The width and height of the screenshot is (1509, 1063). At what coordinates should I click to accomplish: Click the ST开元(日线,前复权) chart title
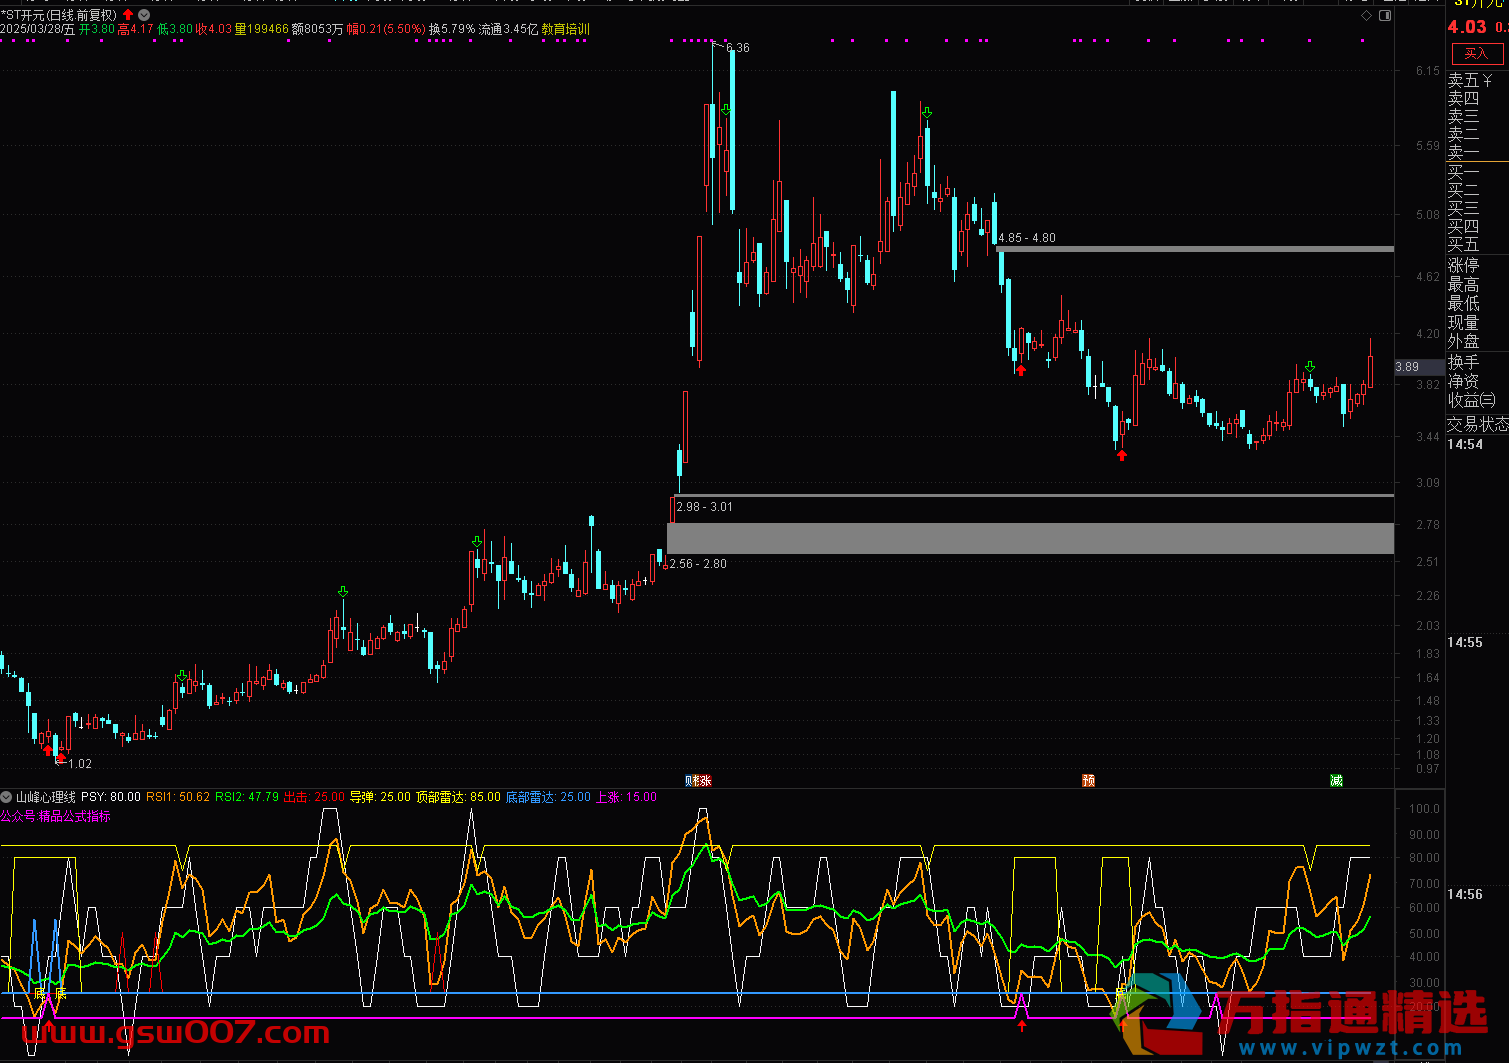coord(59,15)
